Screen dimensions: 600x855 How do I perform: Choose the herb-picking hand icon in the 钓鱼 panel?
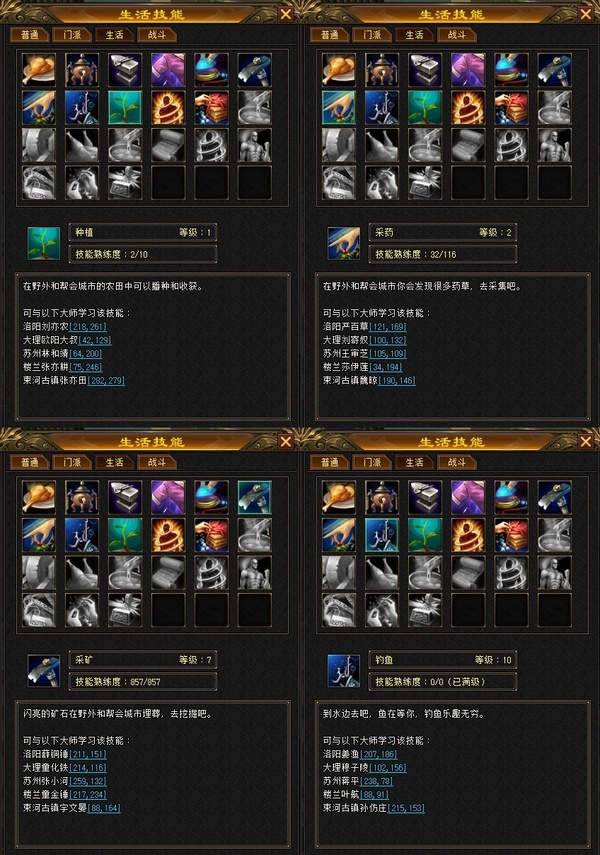(339, 535)
